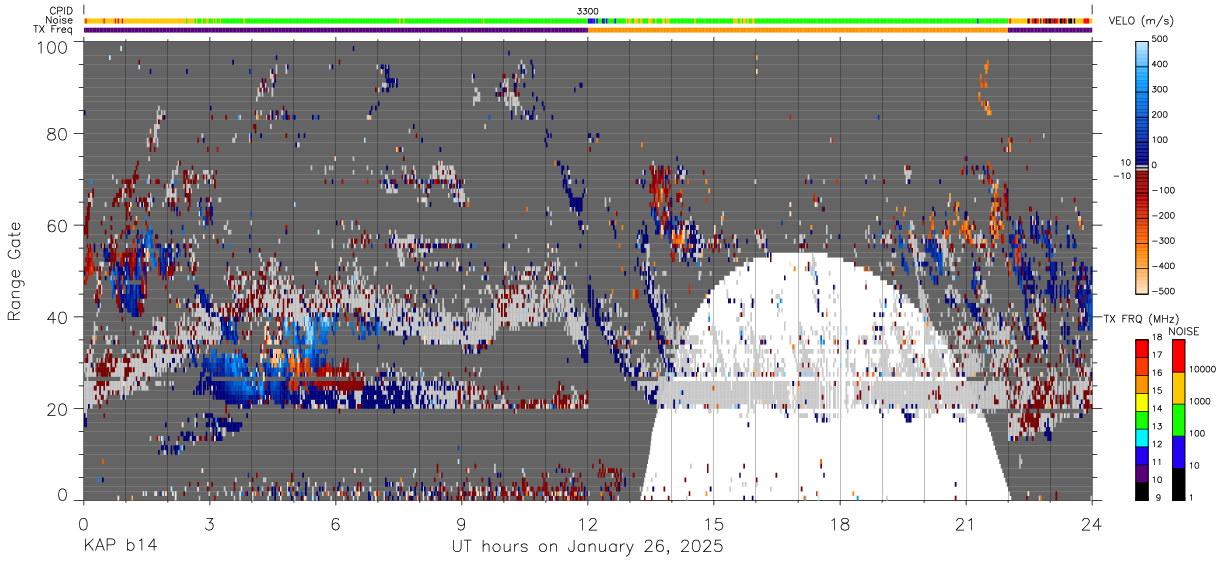Click the UT hours date axis title
The height and width of the screenshot is (567, 1228).
(x=586, y=547)
